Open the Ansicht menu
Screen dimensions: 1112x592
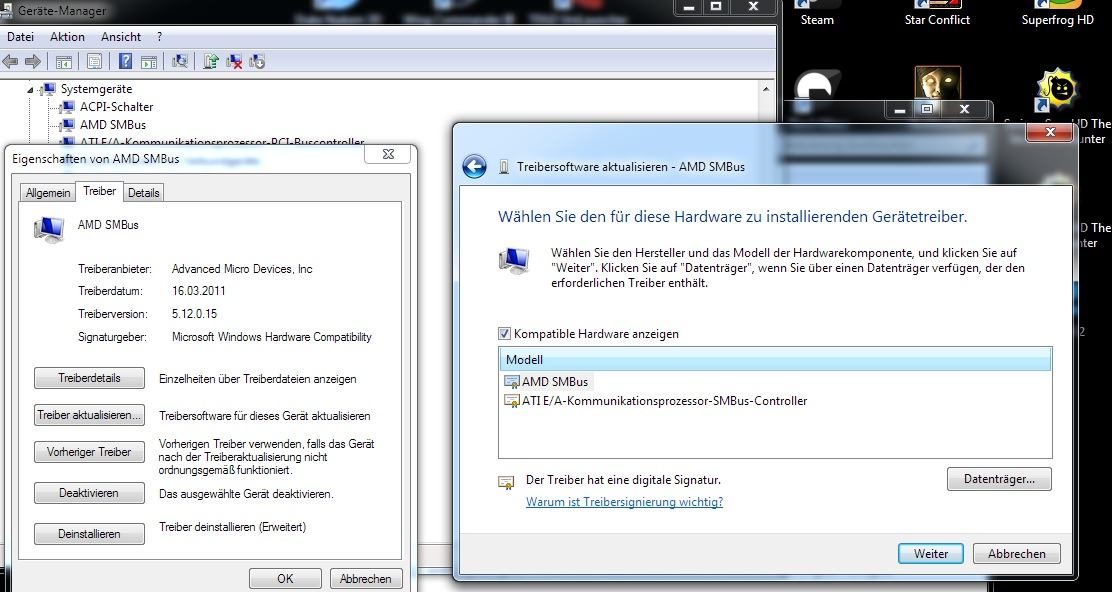121,37
